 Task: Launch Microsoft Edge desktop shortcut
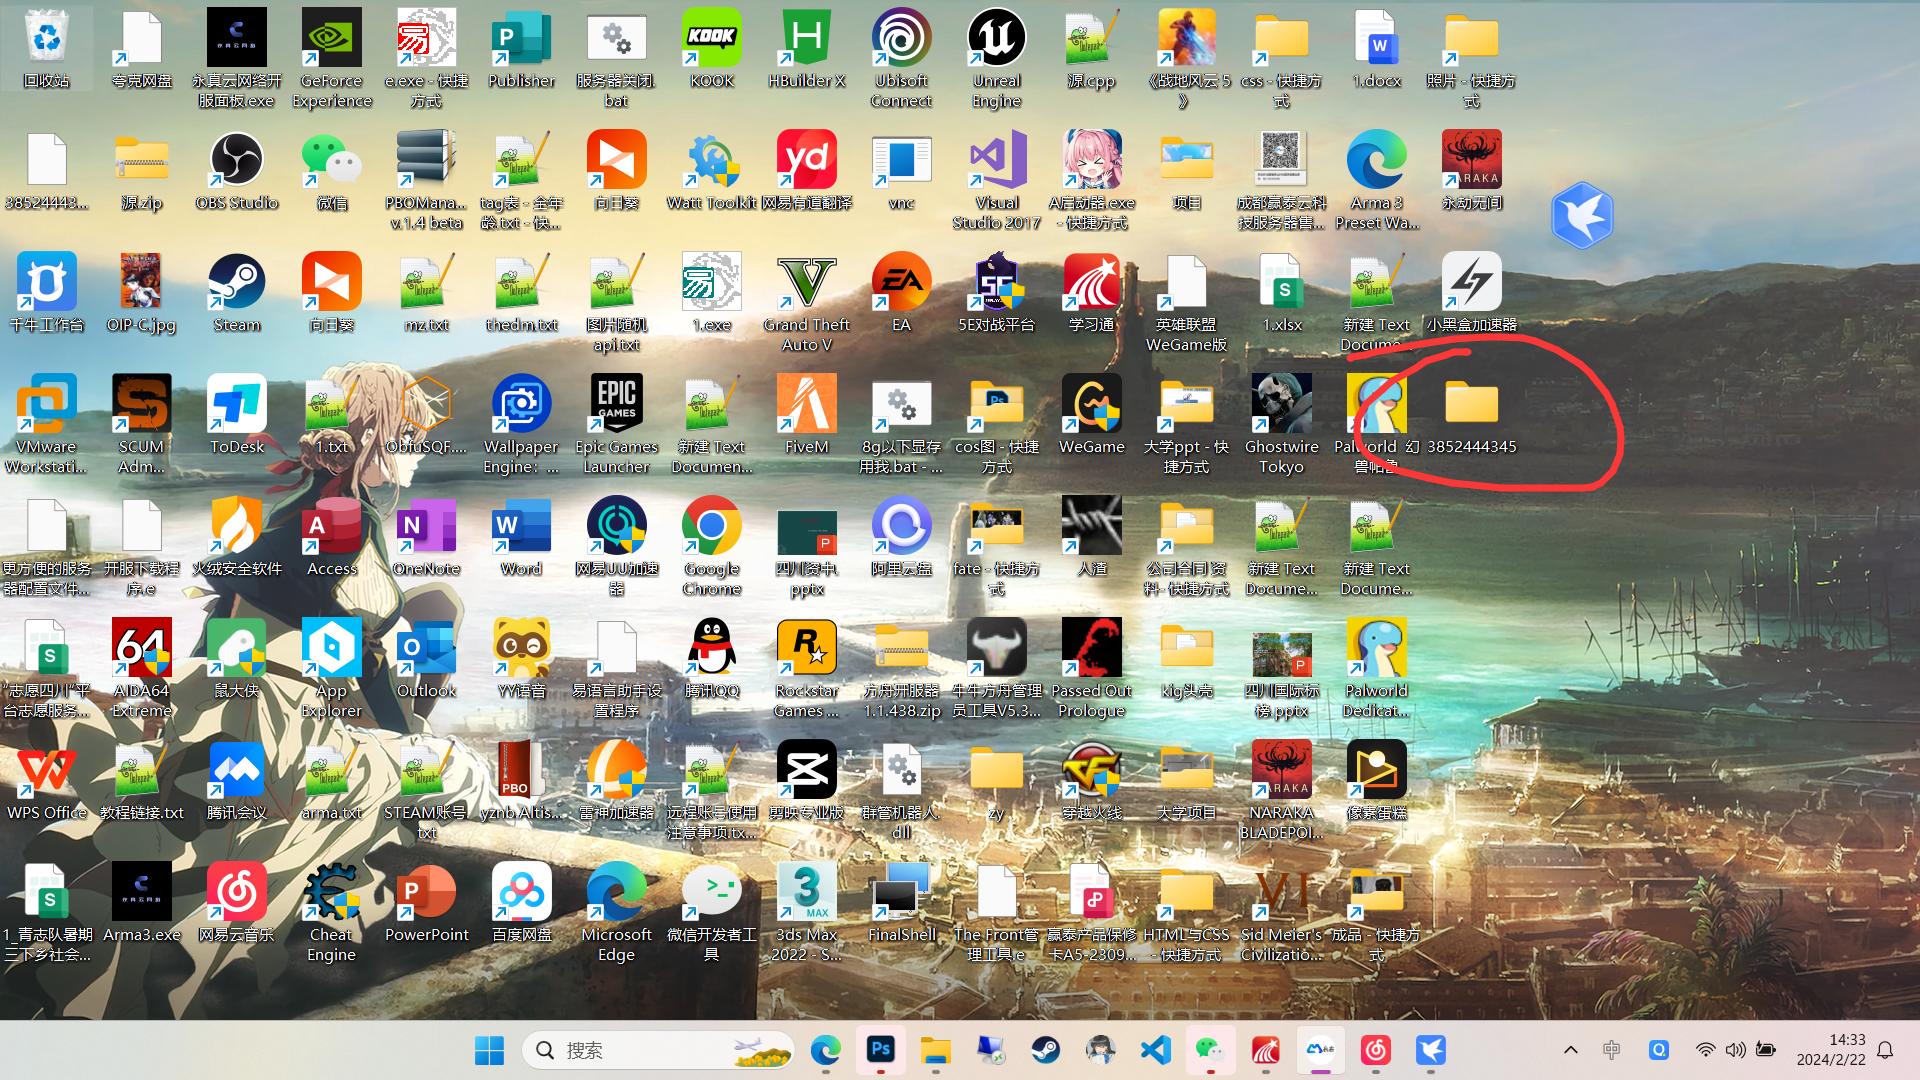pyautogui.click(x=616, y=912)
